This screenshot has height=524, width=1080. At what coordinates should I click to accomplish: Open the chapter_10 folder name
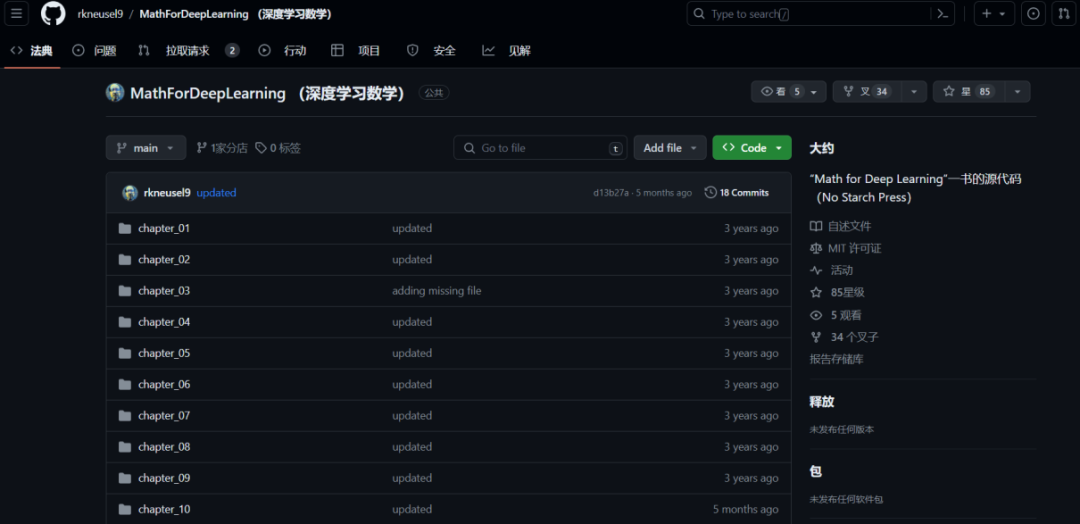pos(164,510)
